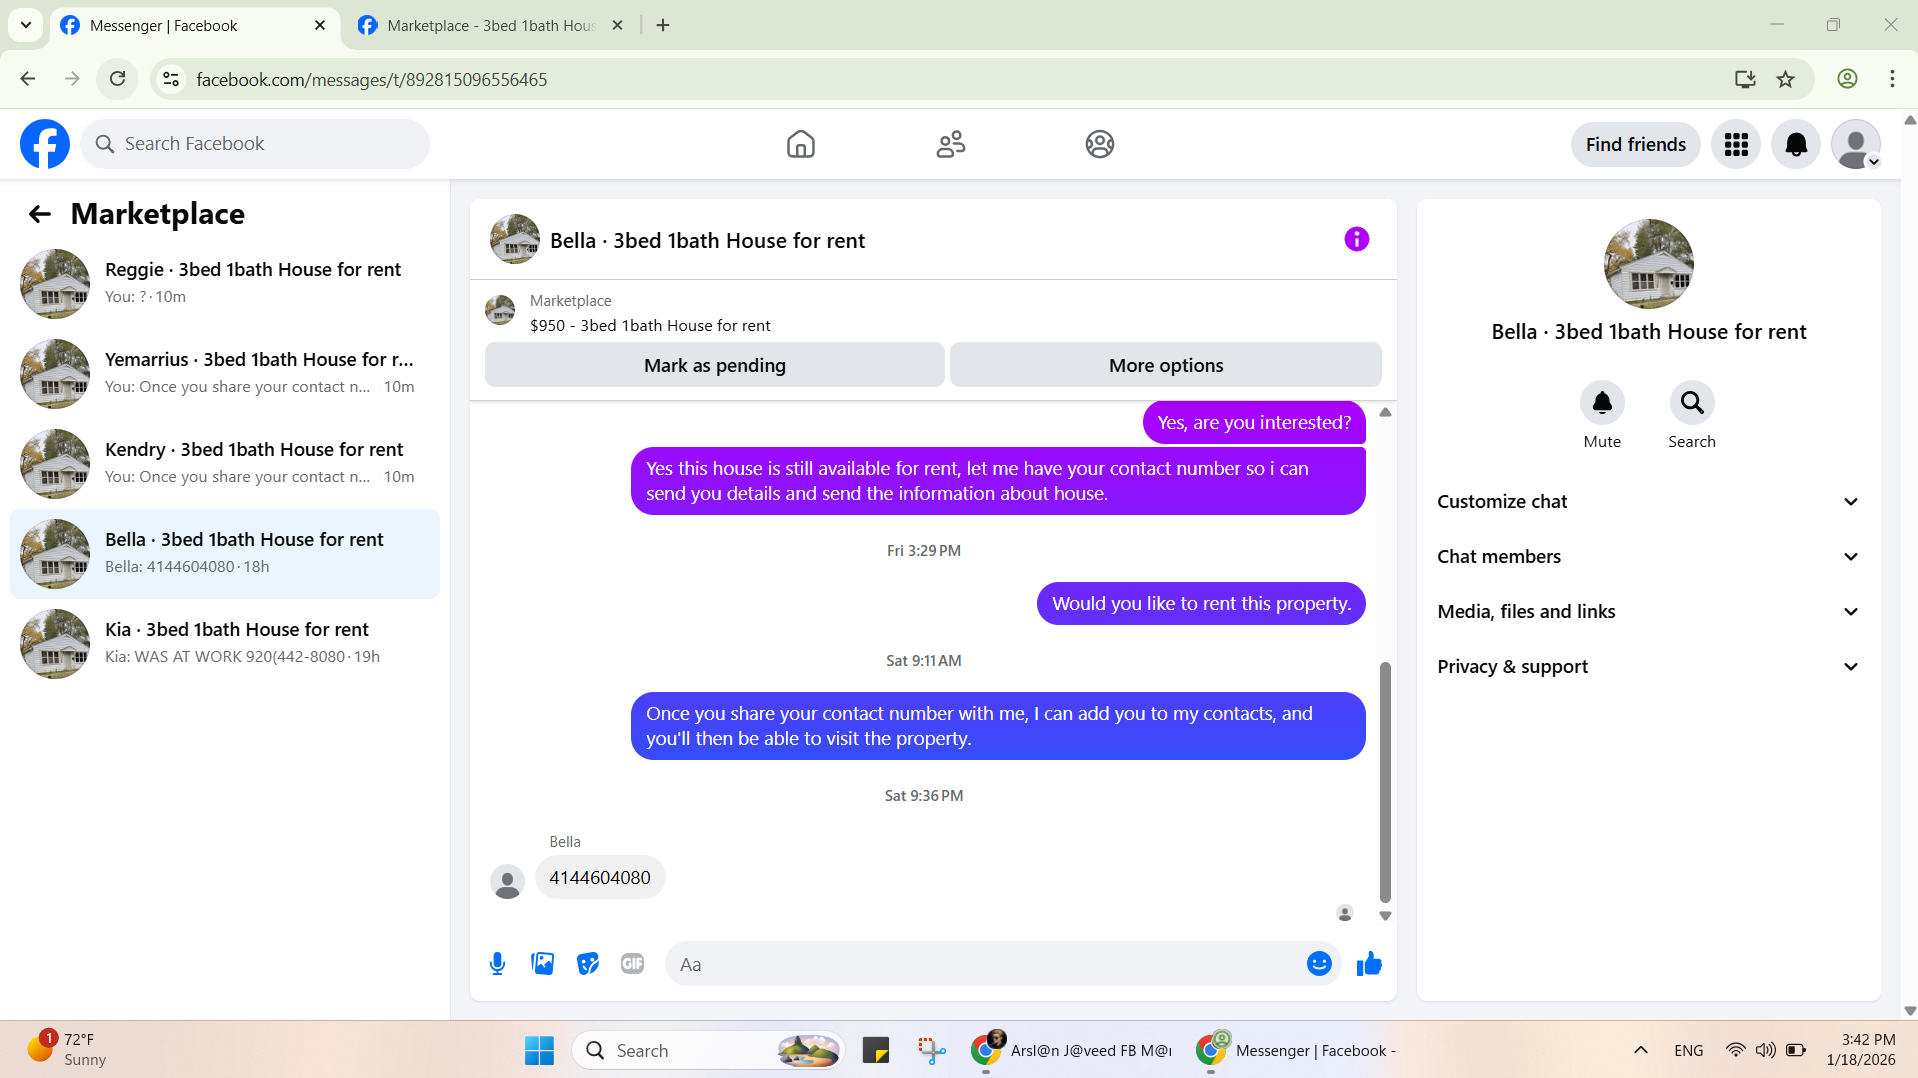Screen dimensions: 1918x1078
Task: Pick a GIF with the GIF icon
Action: 632,964
